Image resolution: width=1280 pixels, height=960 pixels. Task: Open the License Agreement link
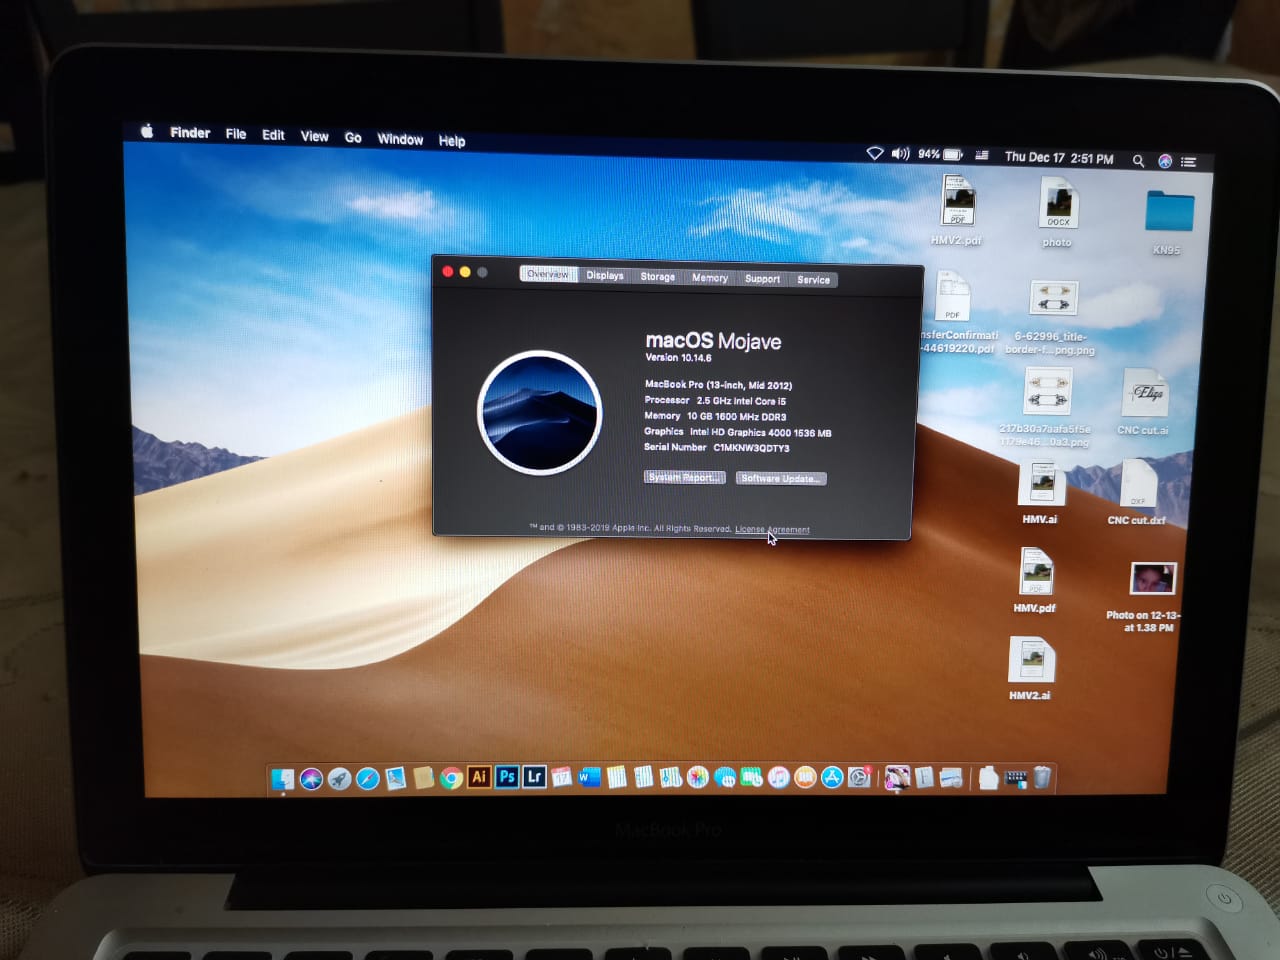tap(772, 529)
